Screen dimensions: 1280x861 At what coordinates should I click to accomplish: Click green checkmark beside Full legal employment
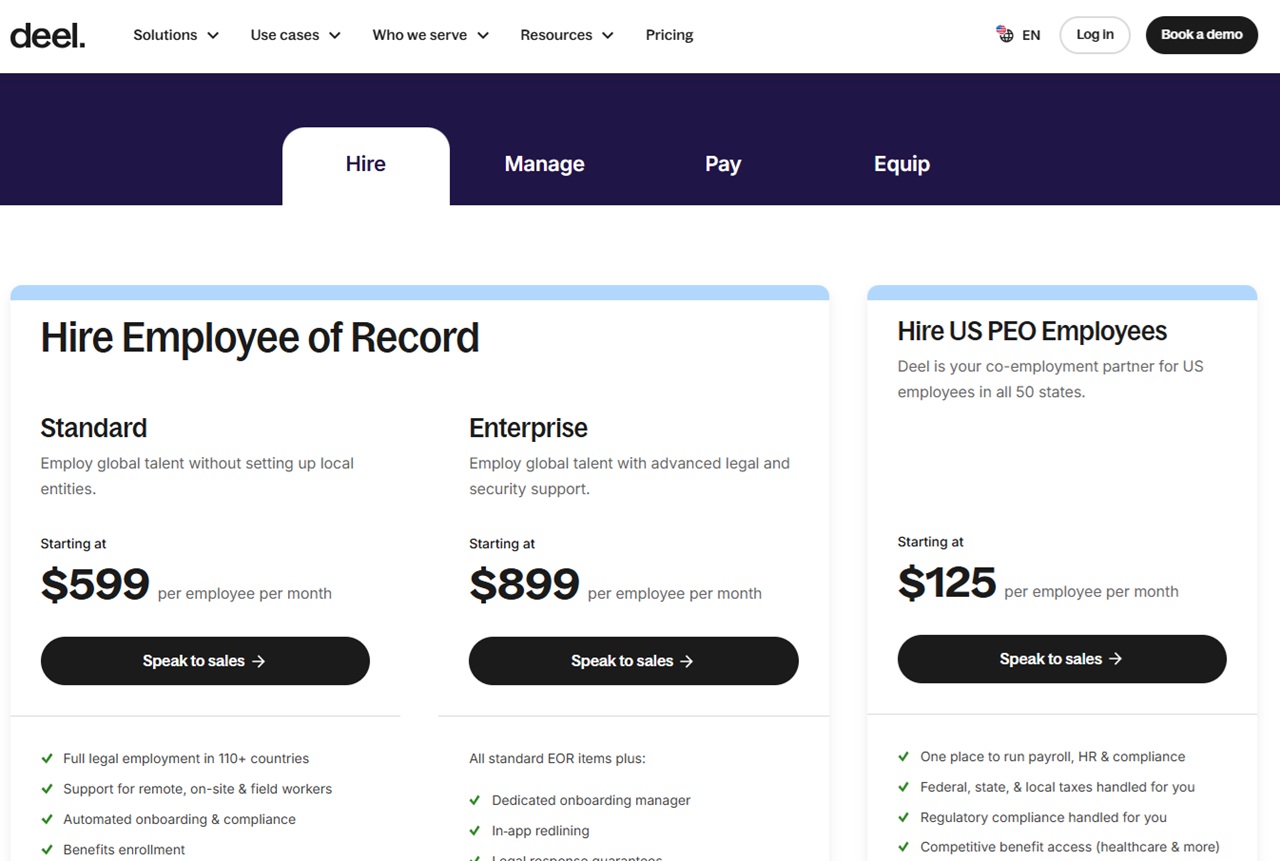click(x=47, y=758)
